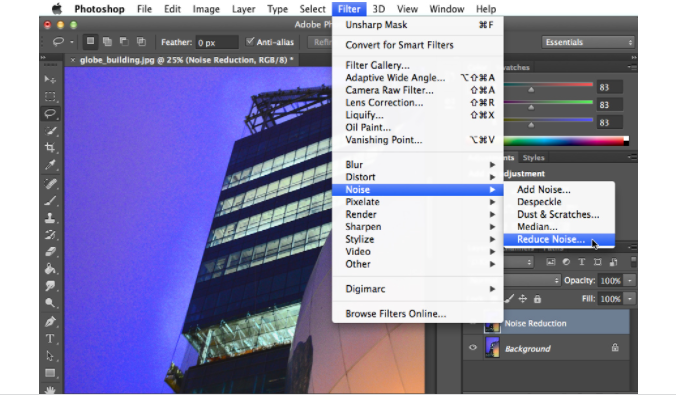Filter layers by adjustment layer icon

[566, 262]
